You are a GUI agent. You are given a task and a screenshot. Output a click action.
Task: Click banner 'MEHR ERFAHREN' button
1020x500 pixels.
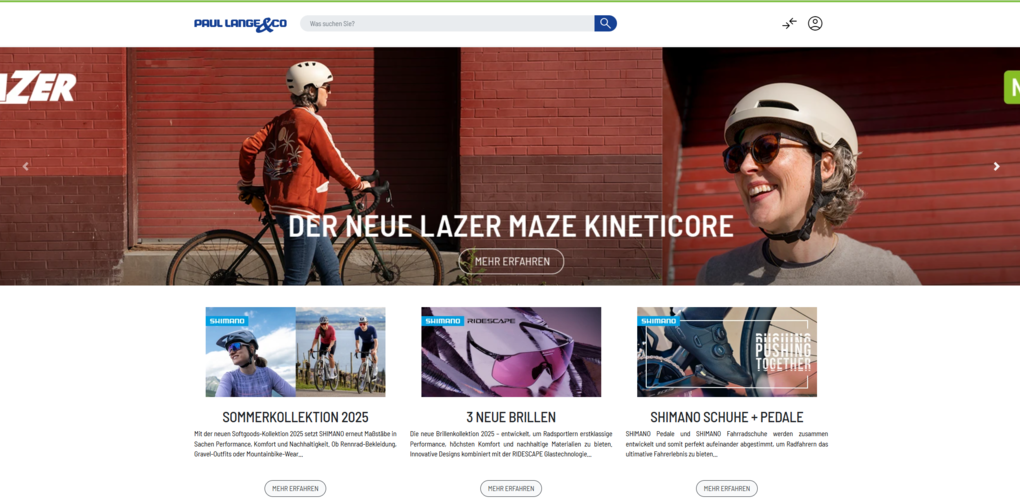pyautogui.click(x=511, y=261)
